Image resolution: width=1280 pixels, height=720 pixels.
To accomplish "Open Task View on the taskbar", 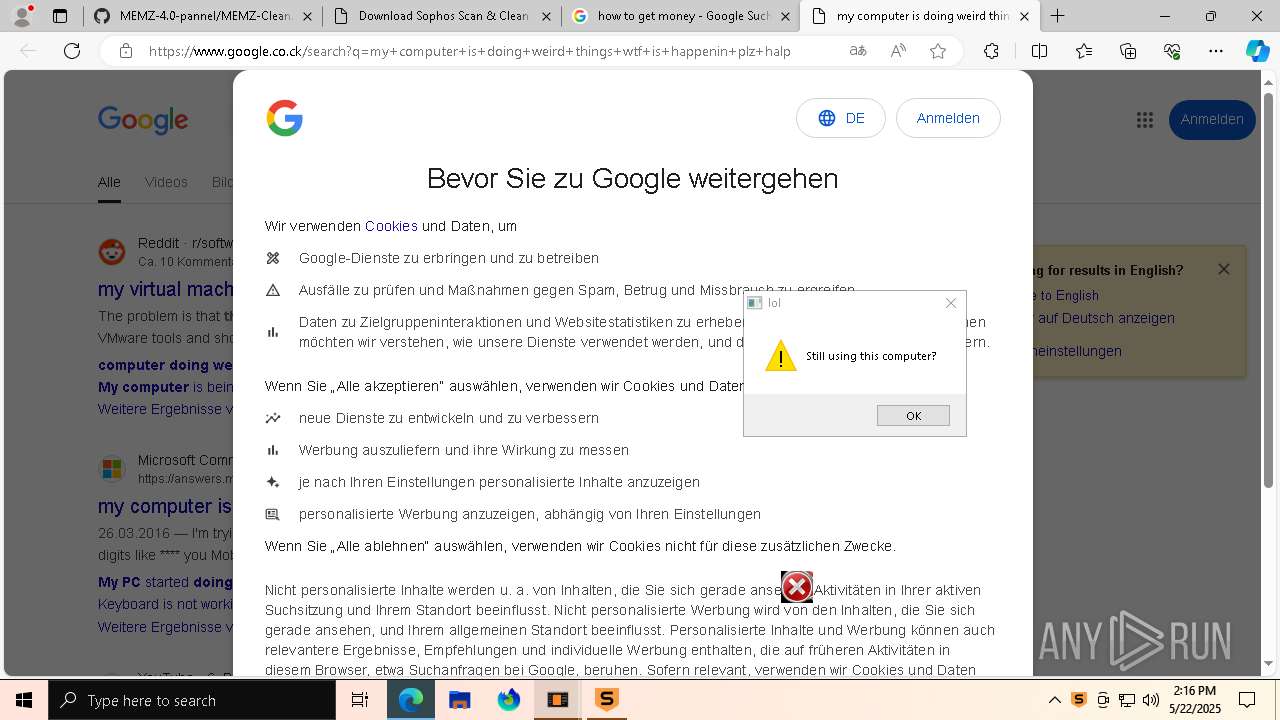I will (360, 700).
